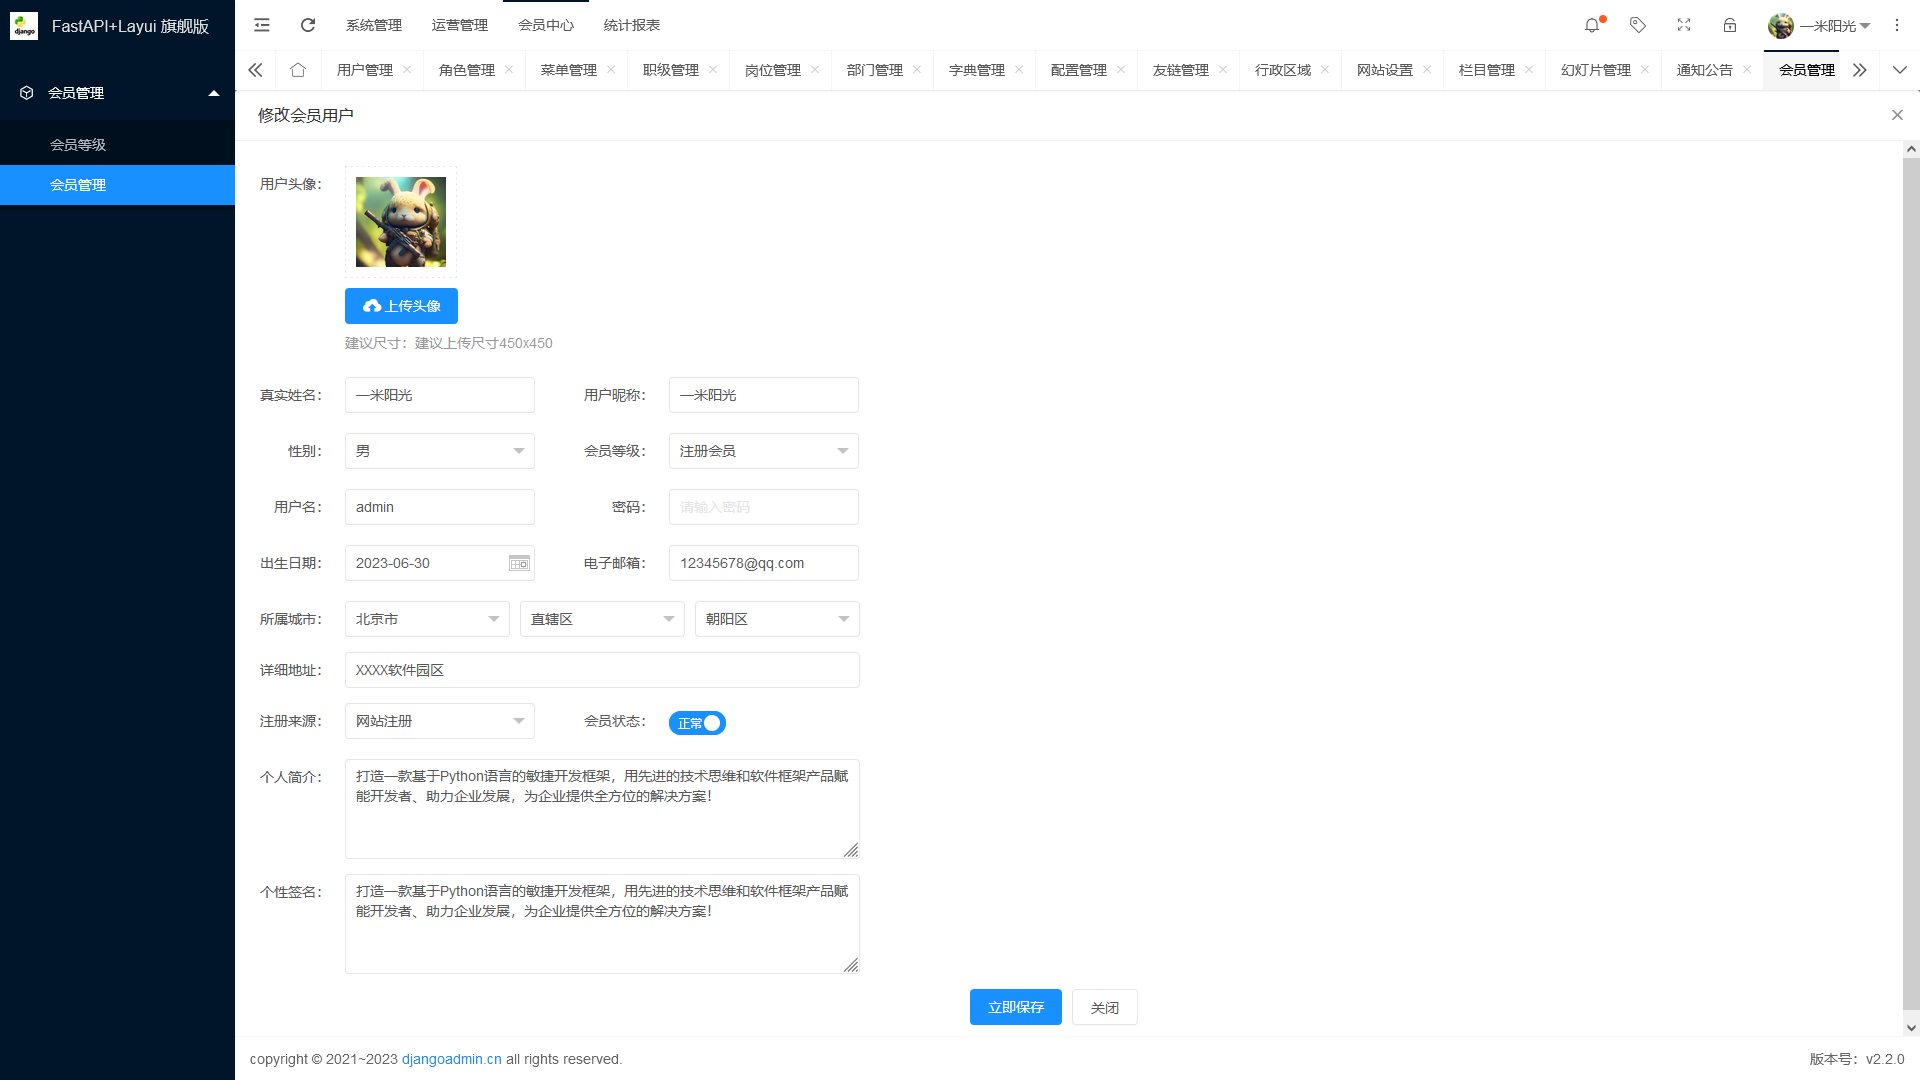Open the 北京市 city dropdown
The height and width of the screenshot is (1080, 1920).
coord(426,619)
